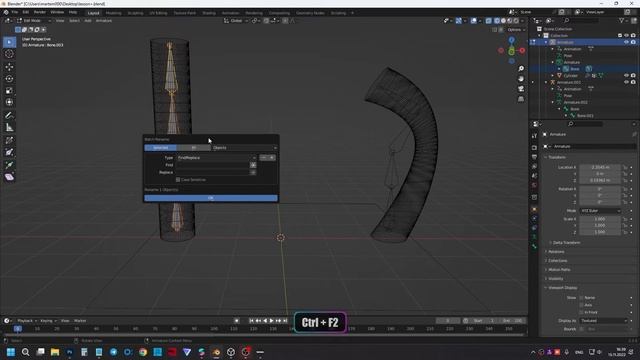The image size is (640, 360).
Task: Open the outliner filter funnel icon
Action: (x=622, y=20)
